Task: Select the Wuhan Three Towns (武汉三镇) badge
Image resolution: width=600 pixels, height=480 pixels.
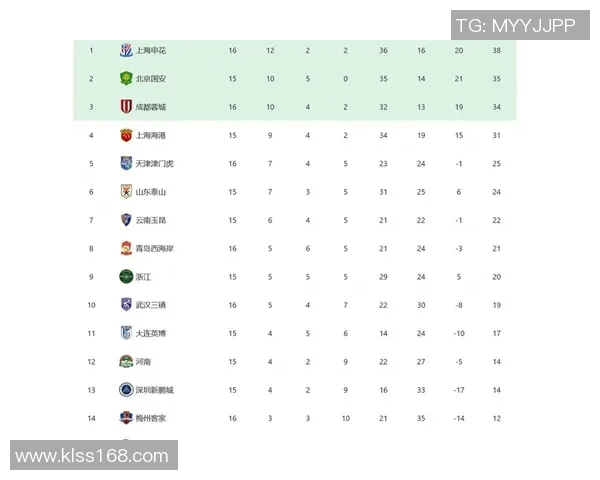Action: 126,305
